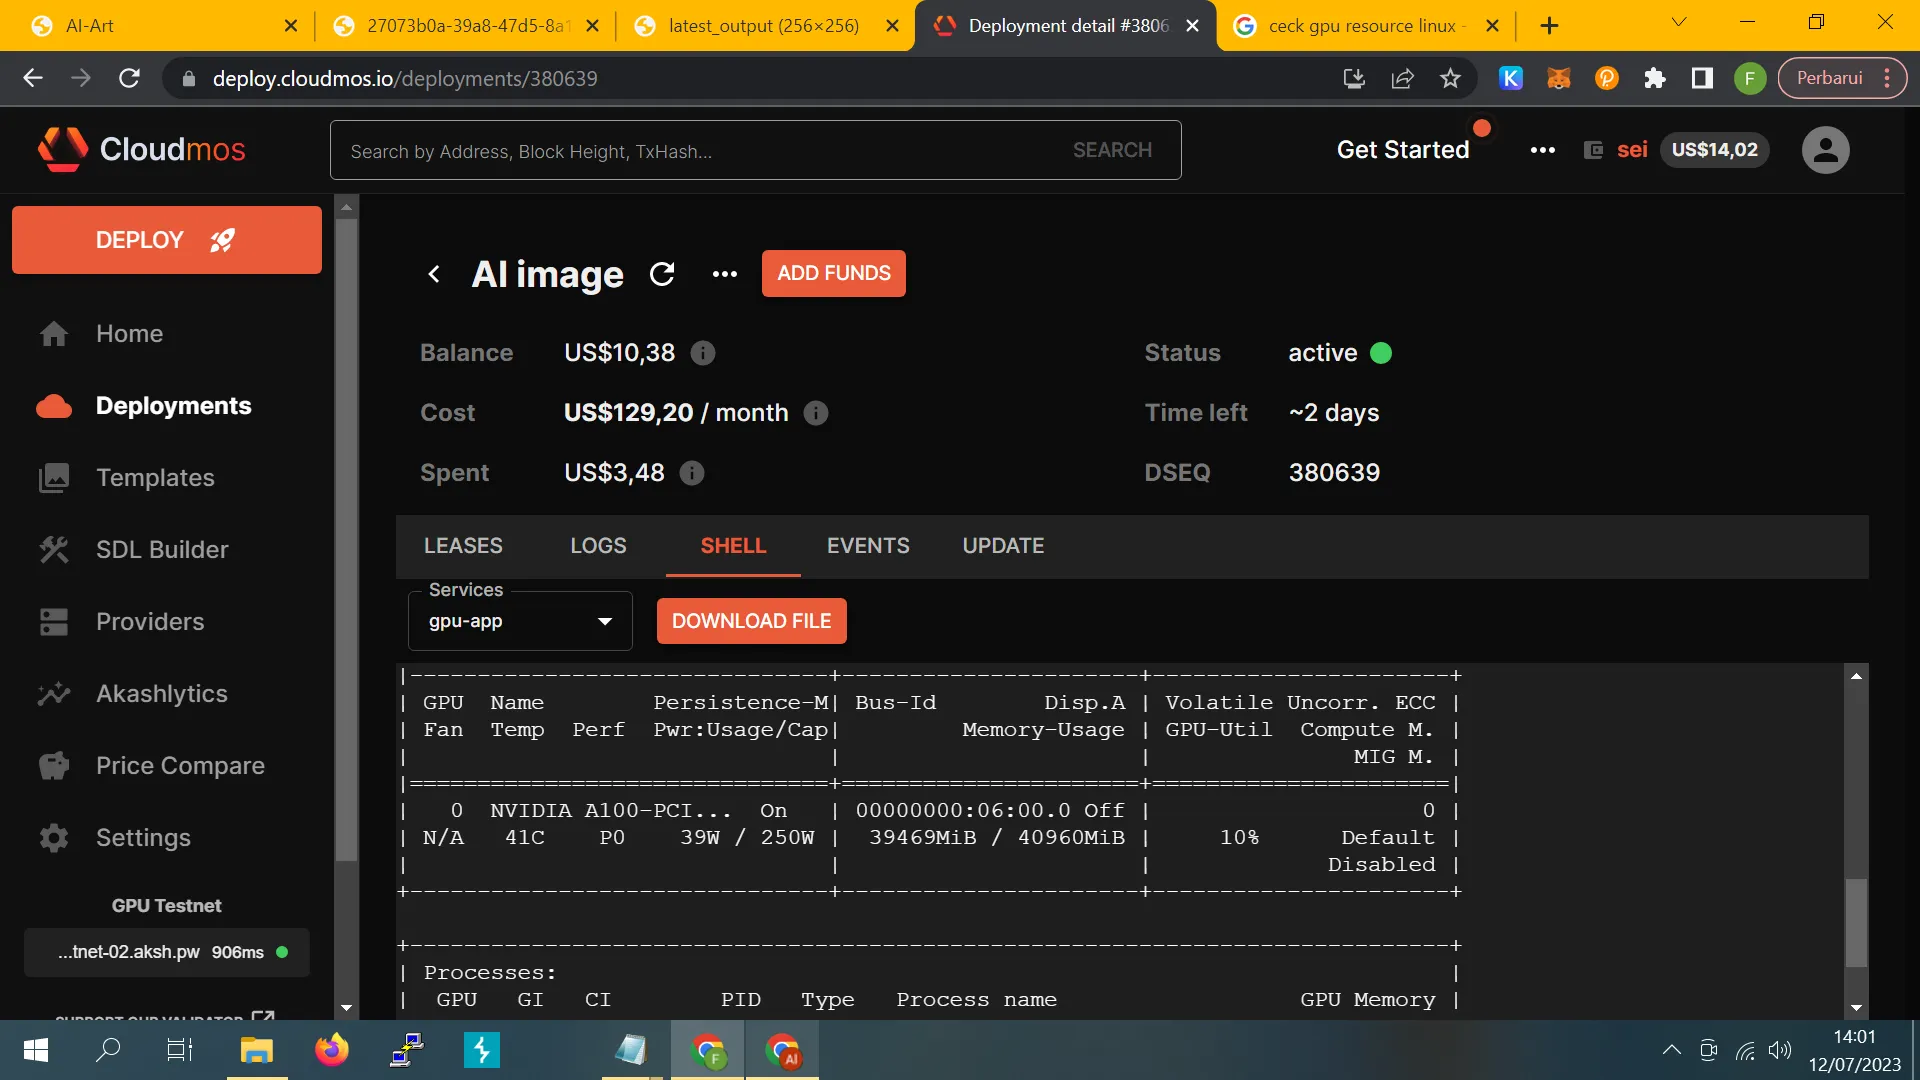Click the GPU Testnet node selector
Screen dimensions: 1920x1080
167,952
